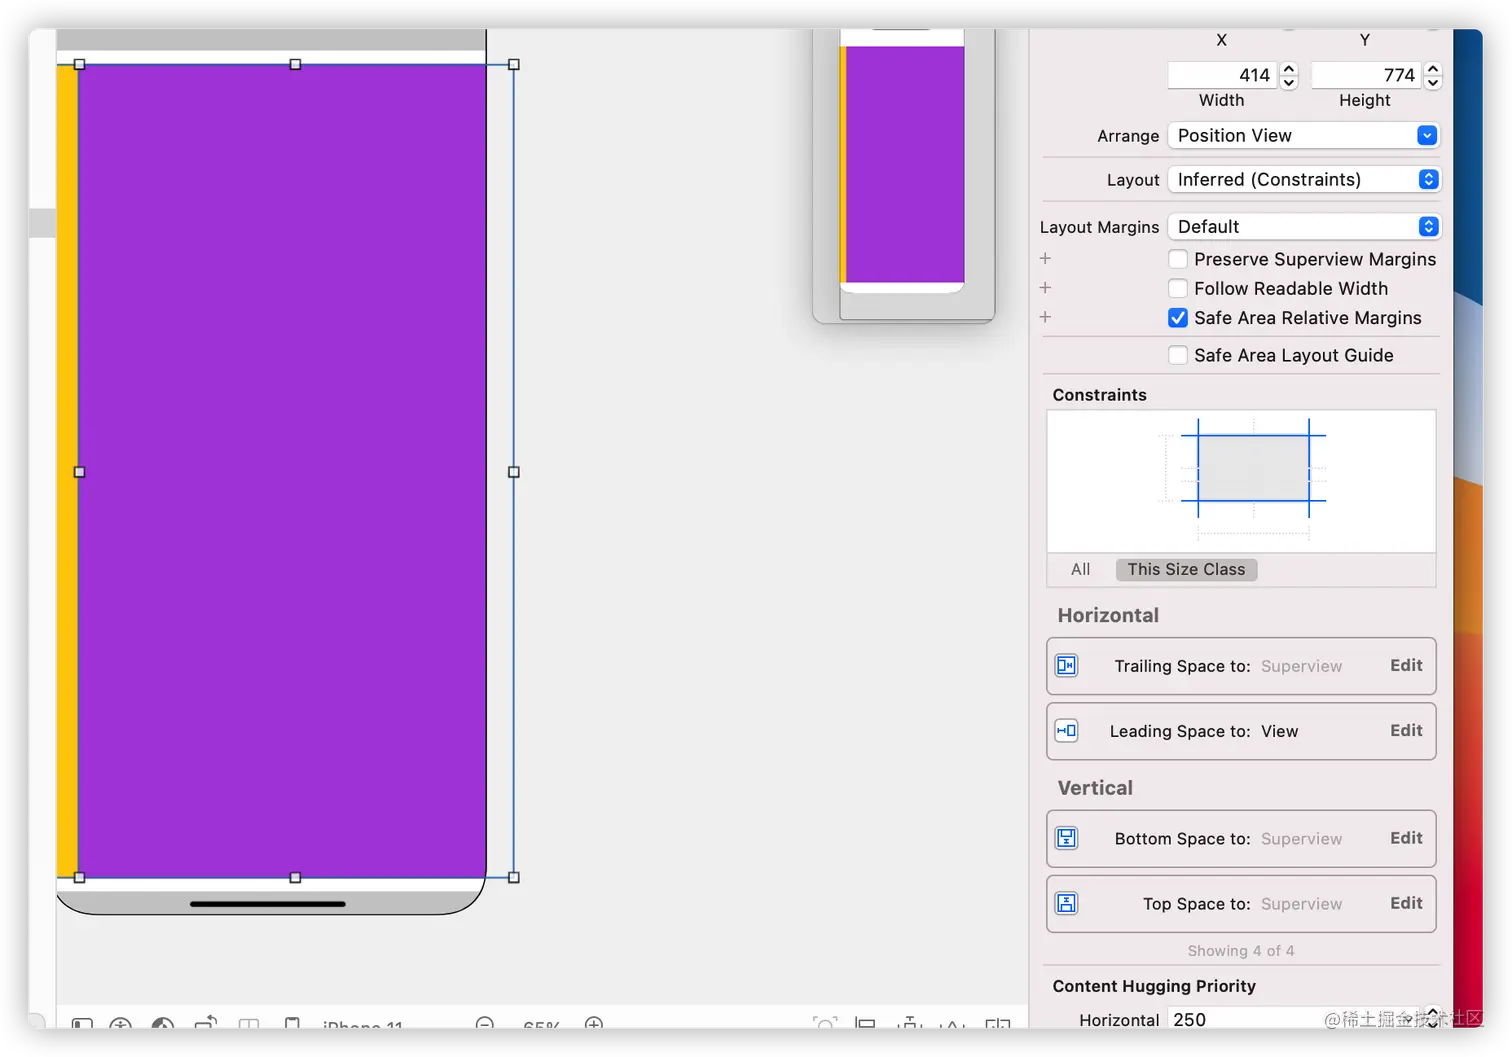Screen dimensions: 1512x1057
Task: Click the bottom-left handle of the purple view
Action: [80, 877]
